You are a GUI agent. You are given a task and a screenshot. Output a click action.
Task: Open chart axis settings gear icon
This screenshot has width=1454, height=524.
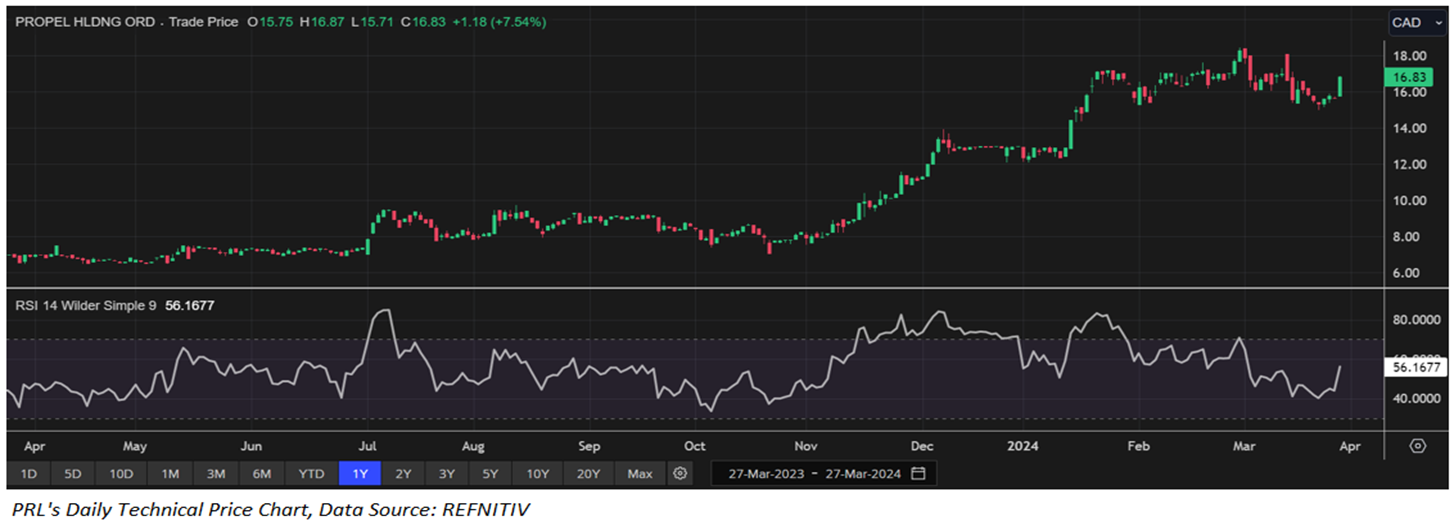1417,446
